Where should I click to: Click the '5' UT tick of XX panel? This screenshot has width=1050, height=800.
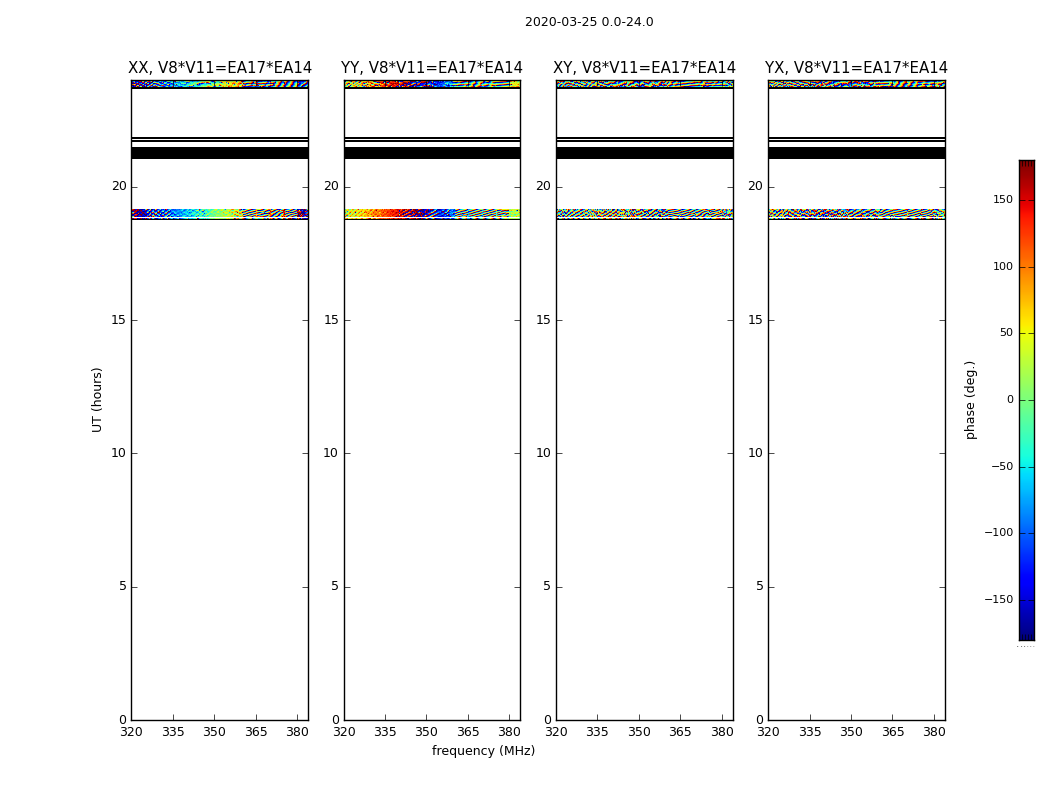[x=123, y=586]
